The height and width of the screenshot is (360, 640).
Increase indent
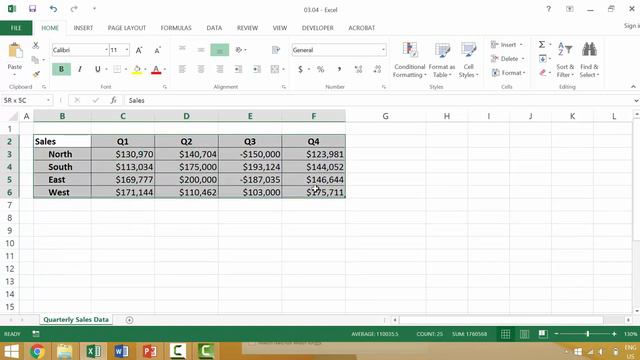tap(257, 69)
